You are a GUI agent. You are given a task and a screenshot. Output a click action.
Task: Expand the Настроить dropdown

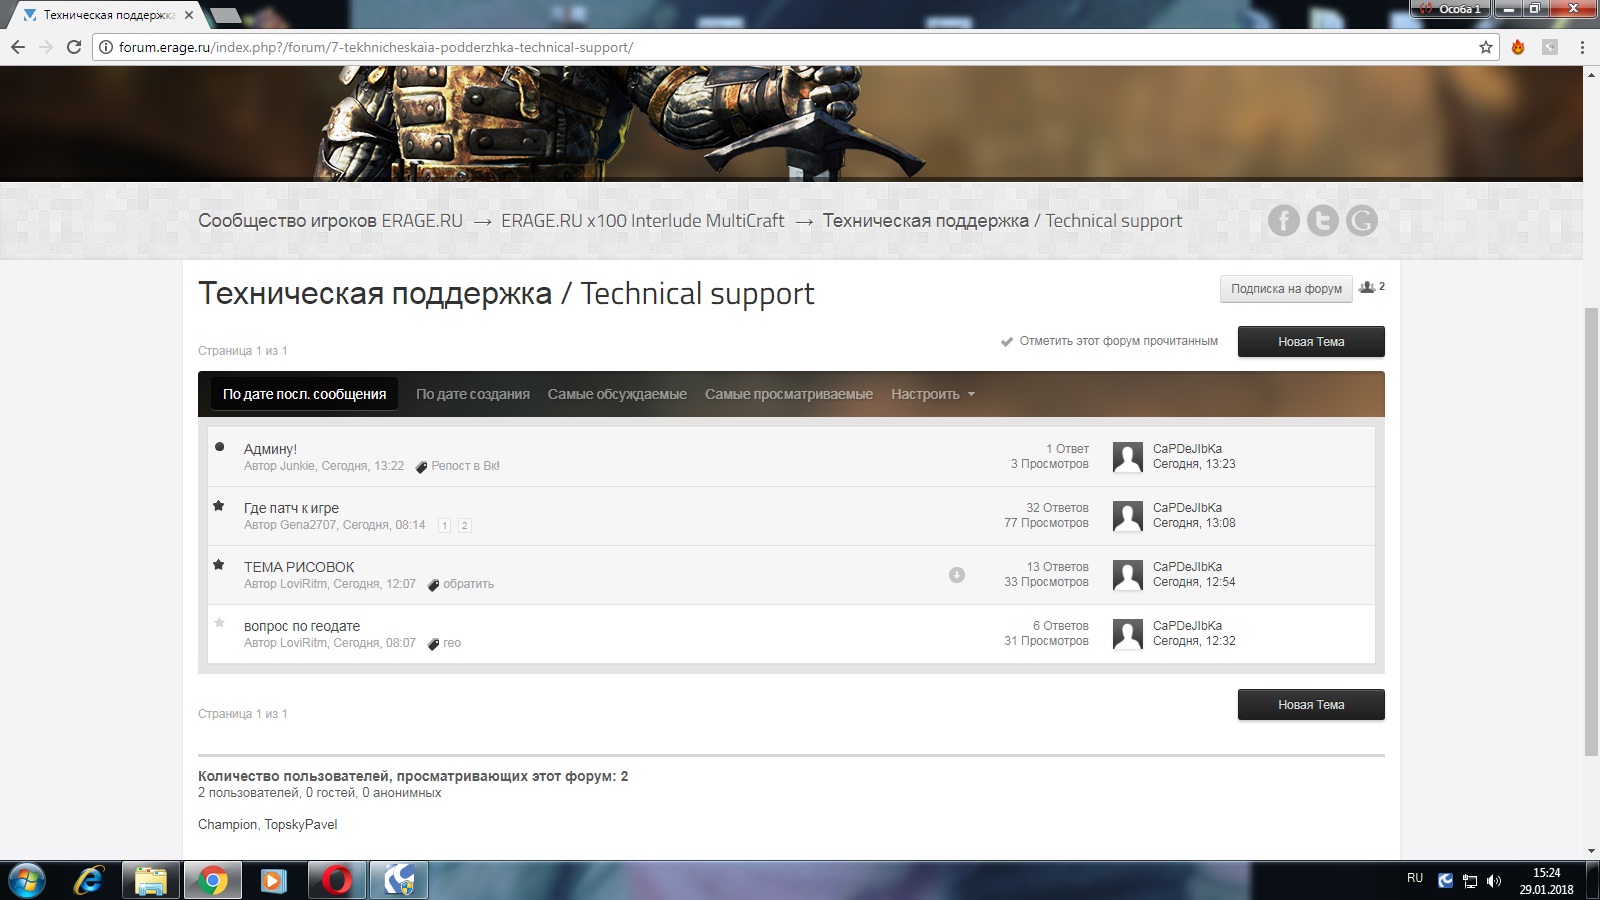click(x=932, y=394)
